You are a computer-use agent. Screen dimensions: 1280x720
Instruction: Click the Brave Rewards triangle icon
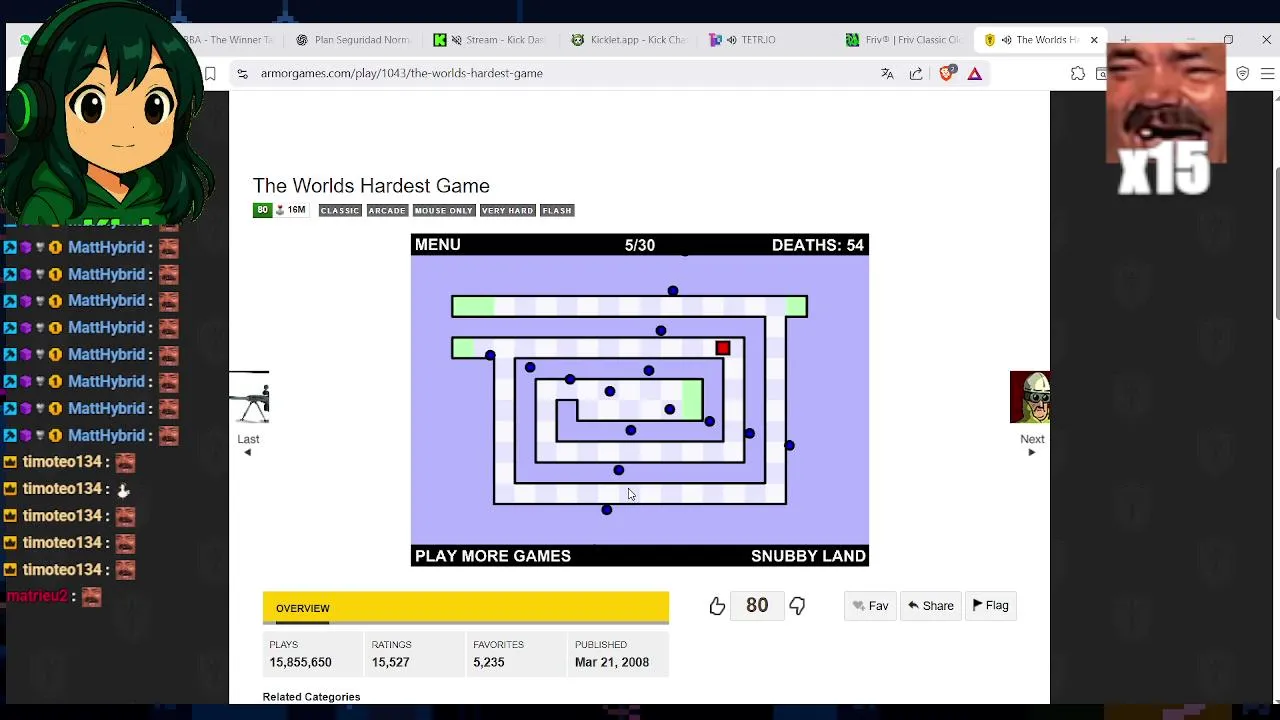tap(975, 73)
